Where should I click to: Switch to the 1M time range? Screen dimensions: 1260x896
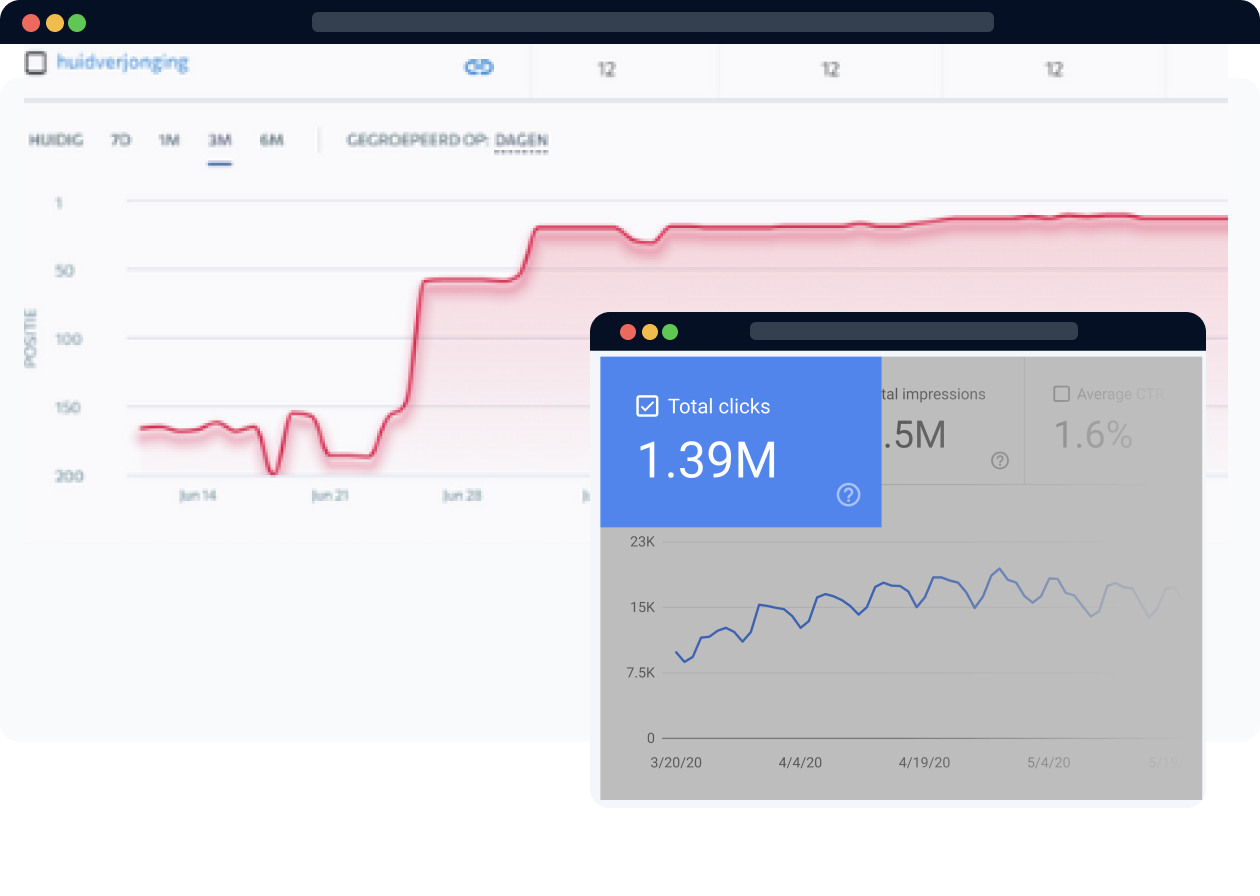169,140
